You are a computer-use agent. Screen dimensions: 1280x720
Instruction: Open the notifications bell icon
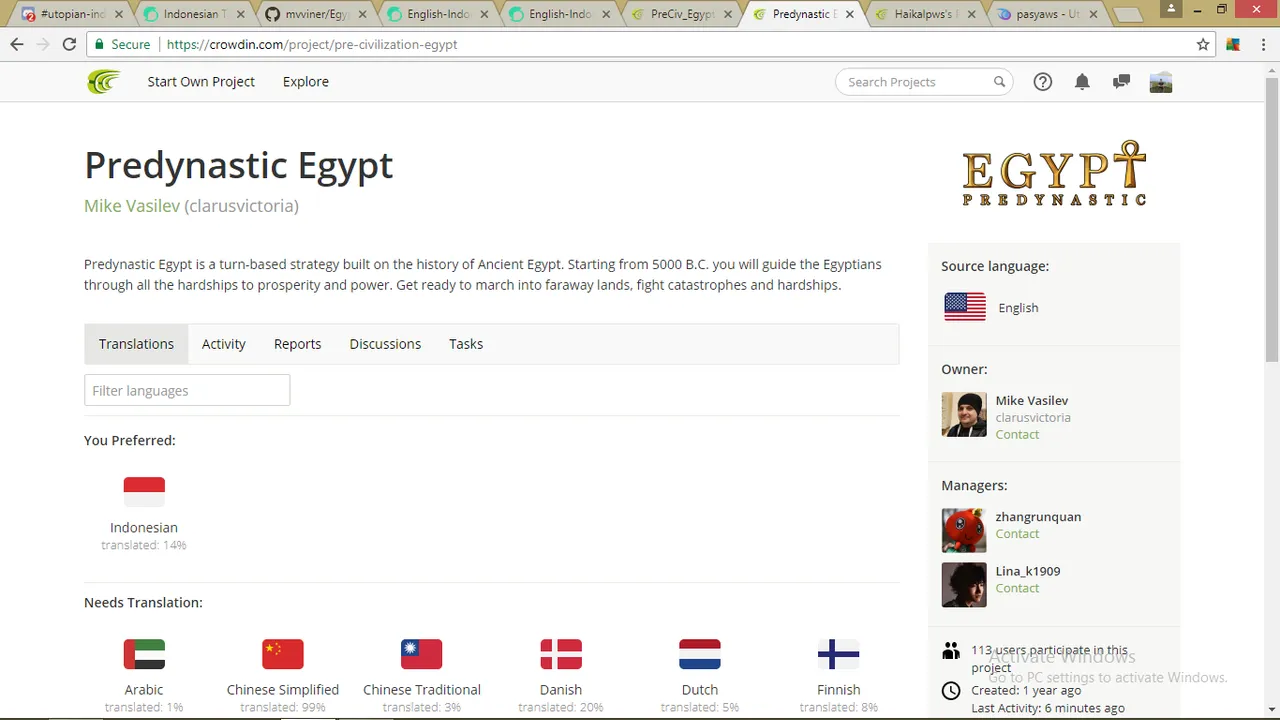[x=1082, y=82]
